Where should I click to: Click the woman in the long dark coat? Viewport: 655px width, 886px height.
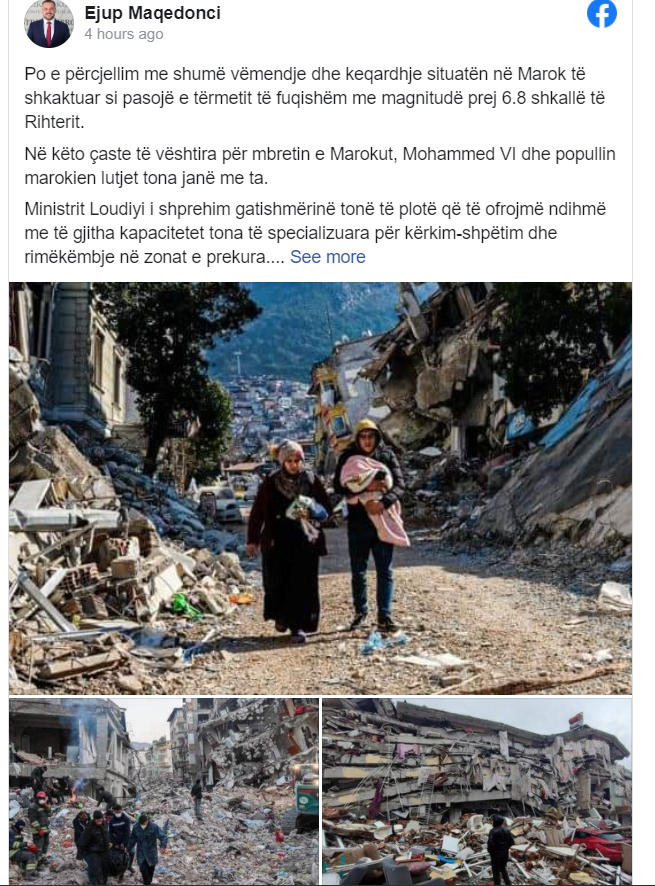pyautogui.click(x=289, y=541)
